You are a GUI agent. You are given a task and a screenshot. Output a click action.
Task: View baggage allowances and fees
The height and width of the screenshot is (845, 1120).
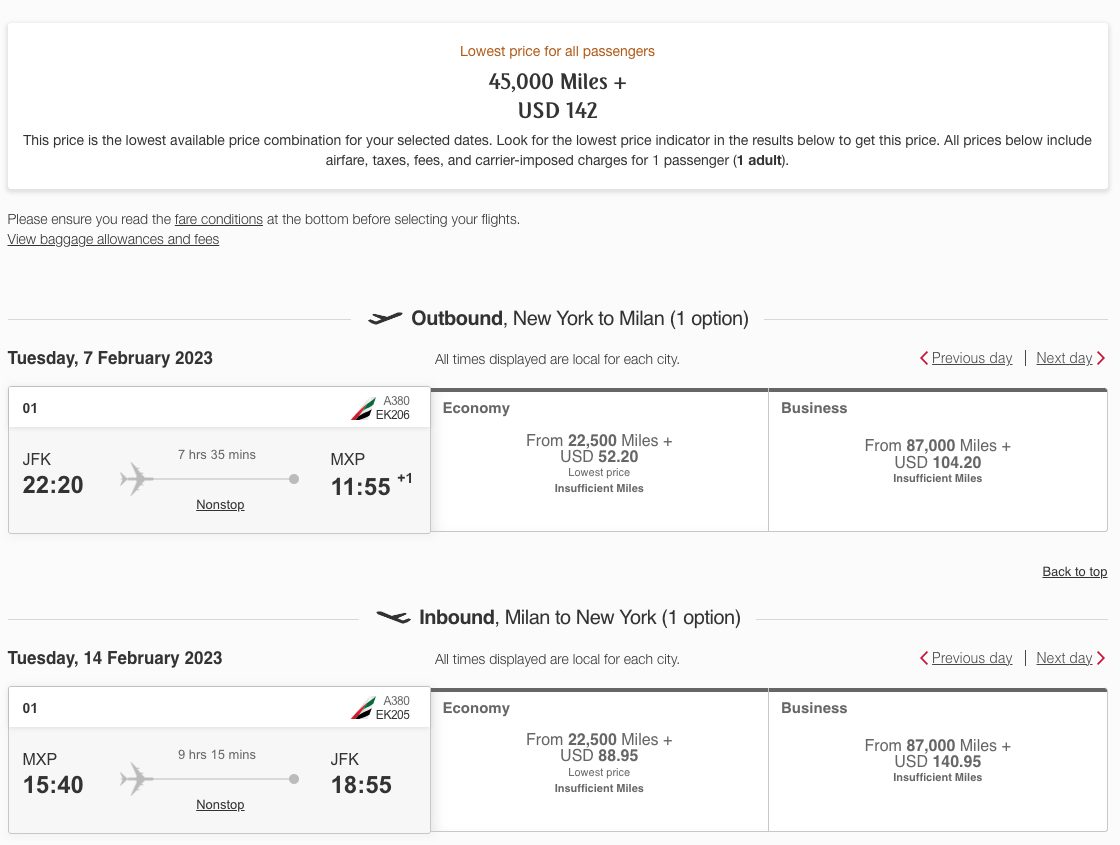pos(112,239)
